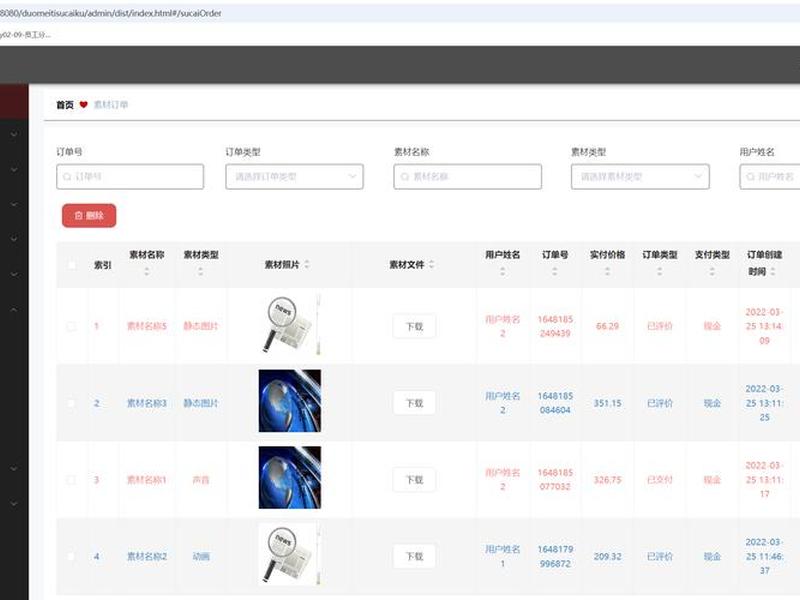Sort by 素材类型 column arrows

[x=201, y=271]
